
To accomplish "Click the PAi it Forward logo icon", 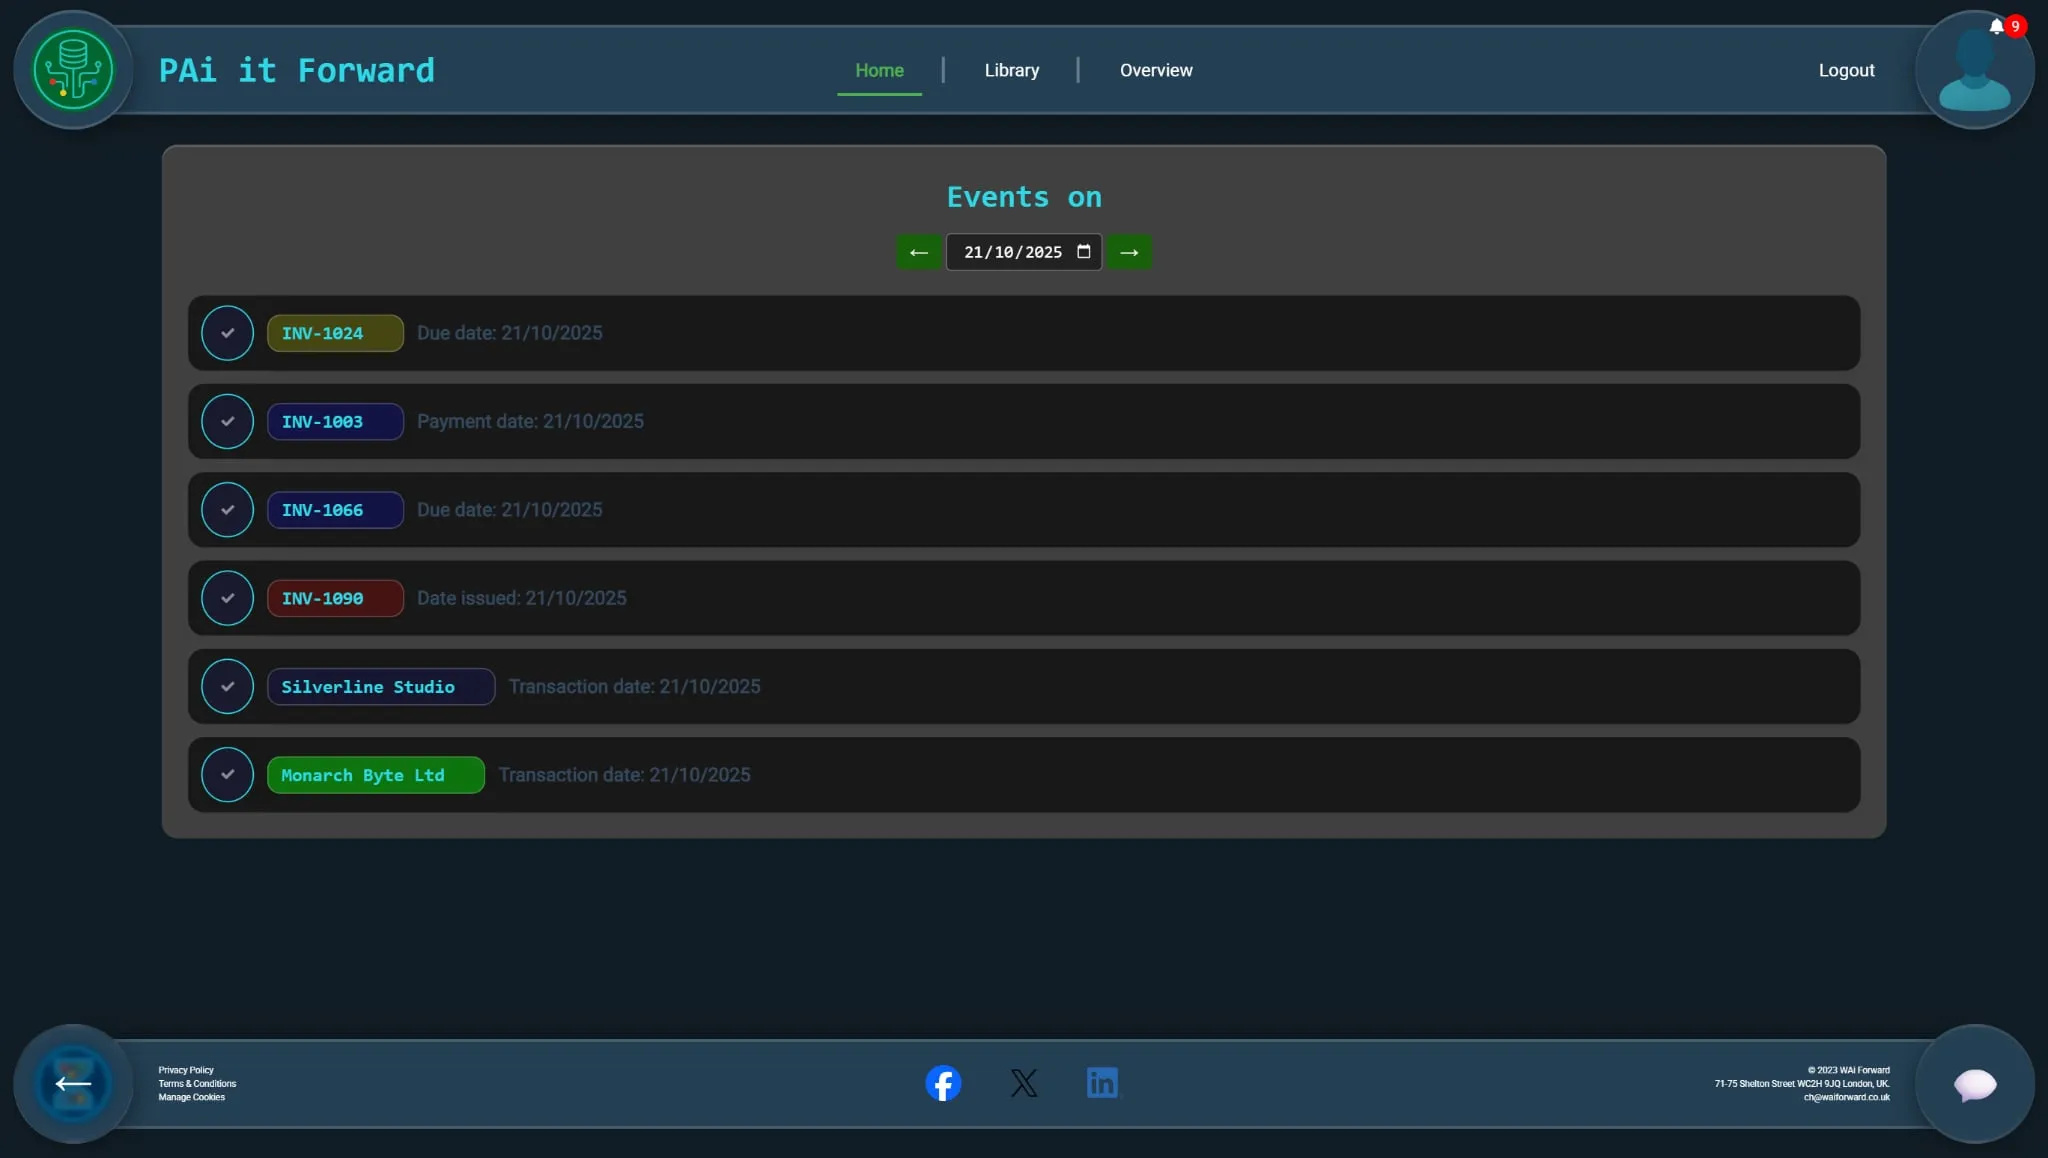I will coord(73,70).
